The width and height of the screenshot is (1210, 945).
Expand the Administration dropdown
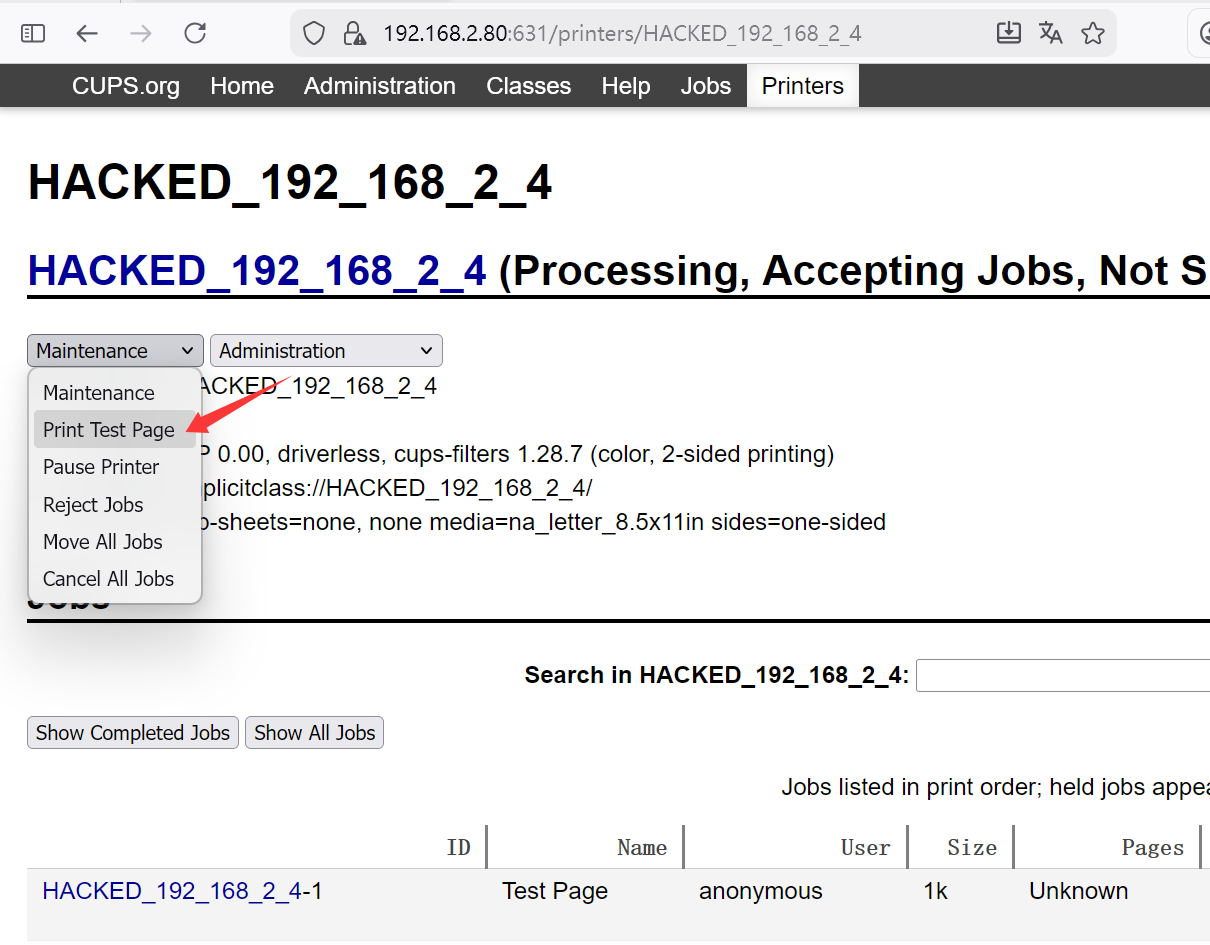click(325, 351)
